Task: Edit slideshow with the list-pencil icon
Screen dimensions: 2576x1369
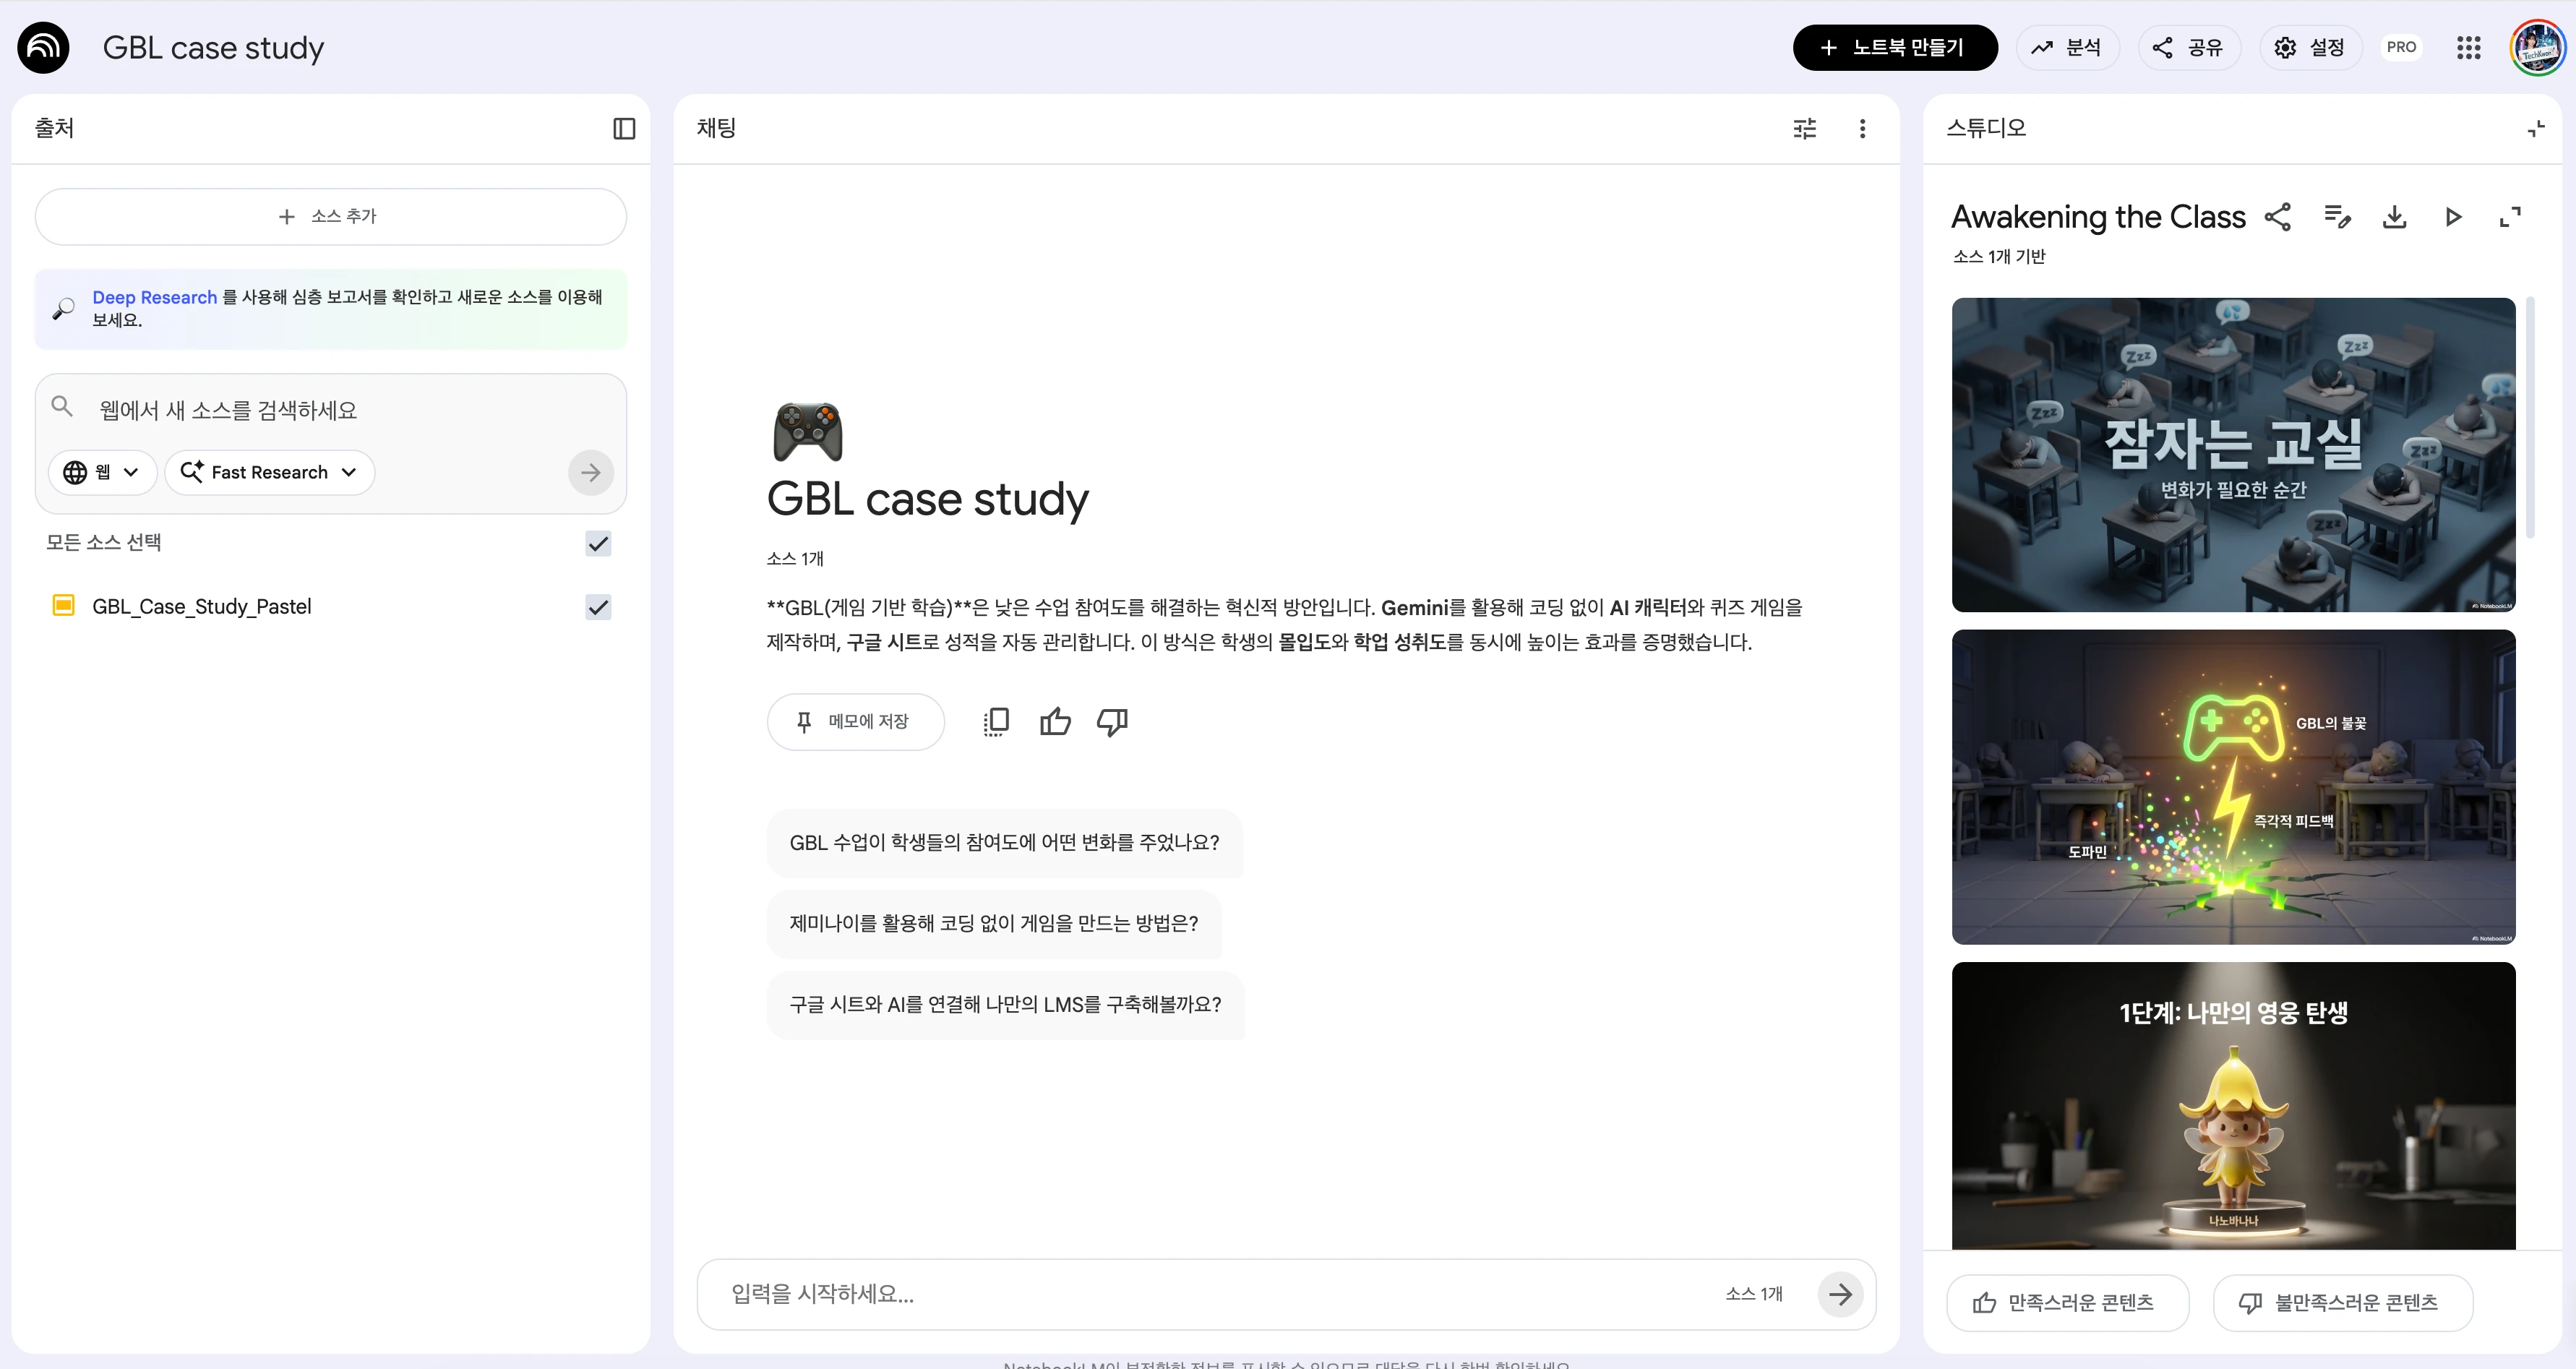Action: pyautogui.click(x=2336, y=217)
